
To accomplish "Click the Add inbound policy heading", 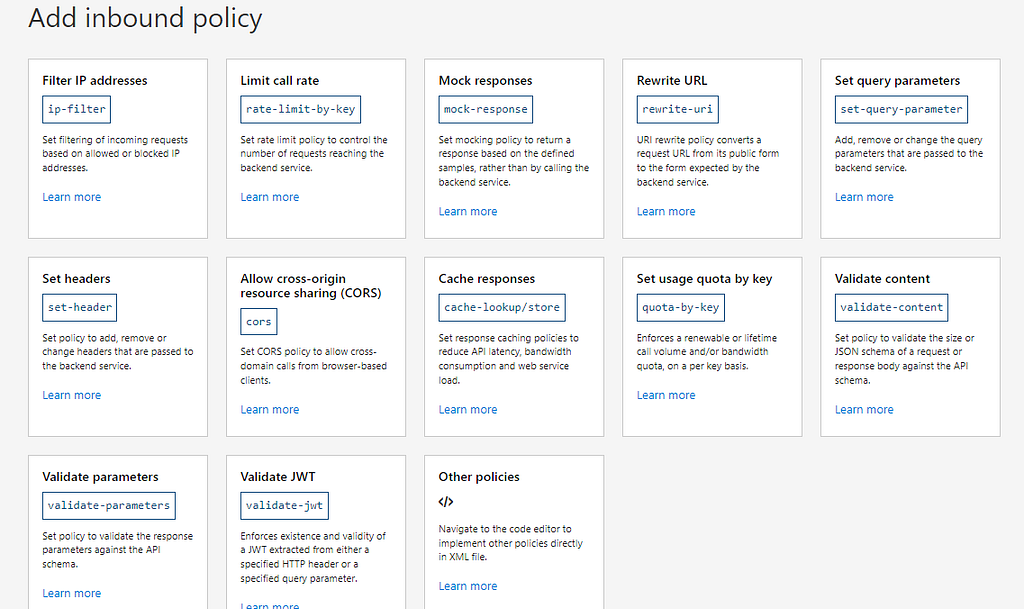I will (x=145, y=18).
